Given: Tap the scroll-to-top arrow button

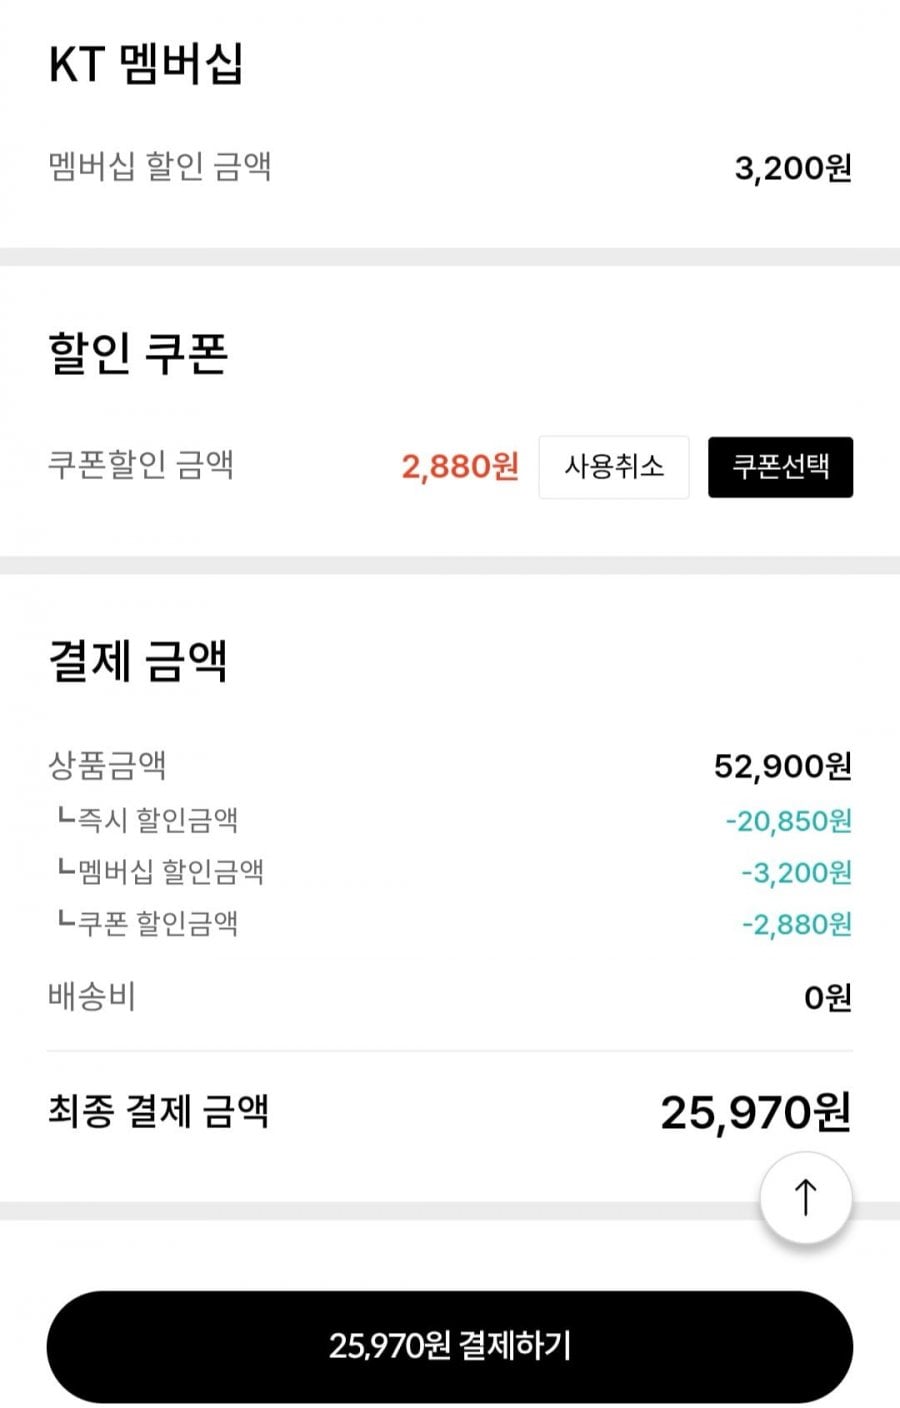Looking at the screenshot, I should pos(805,1197).
